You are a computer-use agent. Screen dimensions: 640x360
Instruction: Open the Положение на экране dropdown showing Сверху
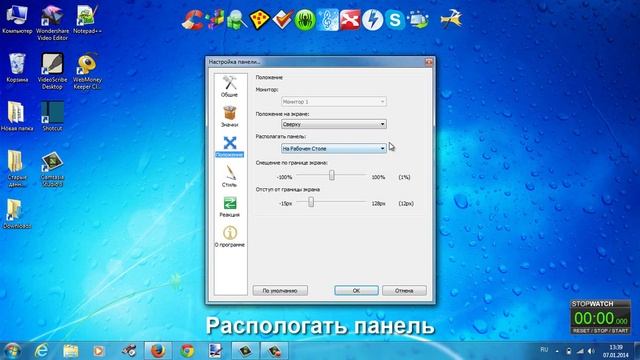333,124
